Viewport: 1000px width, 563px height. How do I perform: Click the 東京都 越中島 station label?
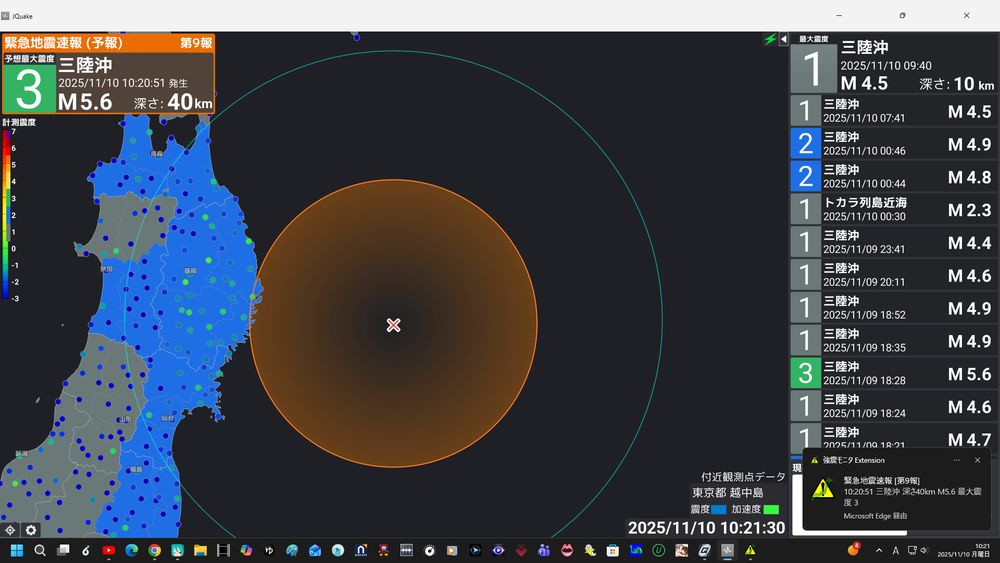tap(728, 493)
